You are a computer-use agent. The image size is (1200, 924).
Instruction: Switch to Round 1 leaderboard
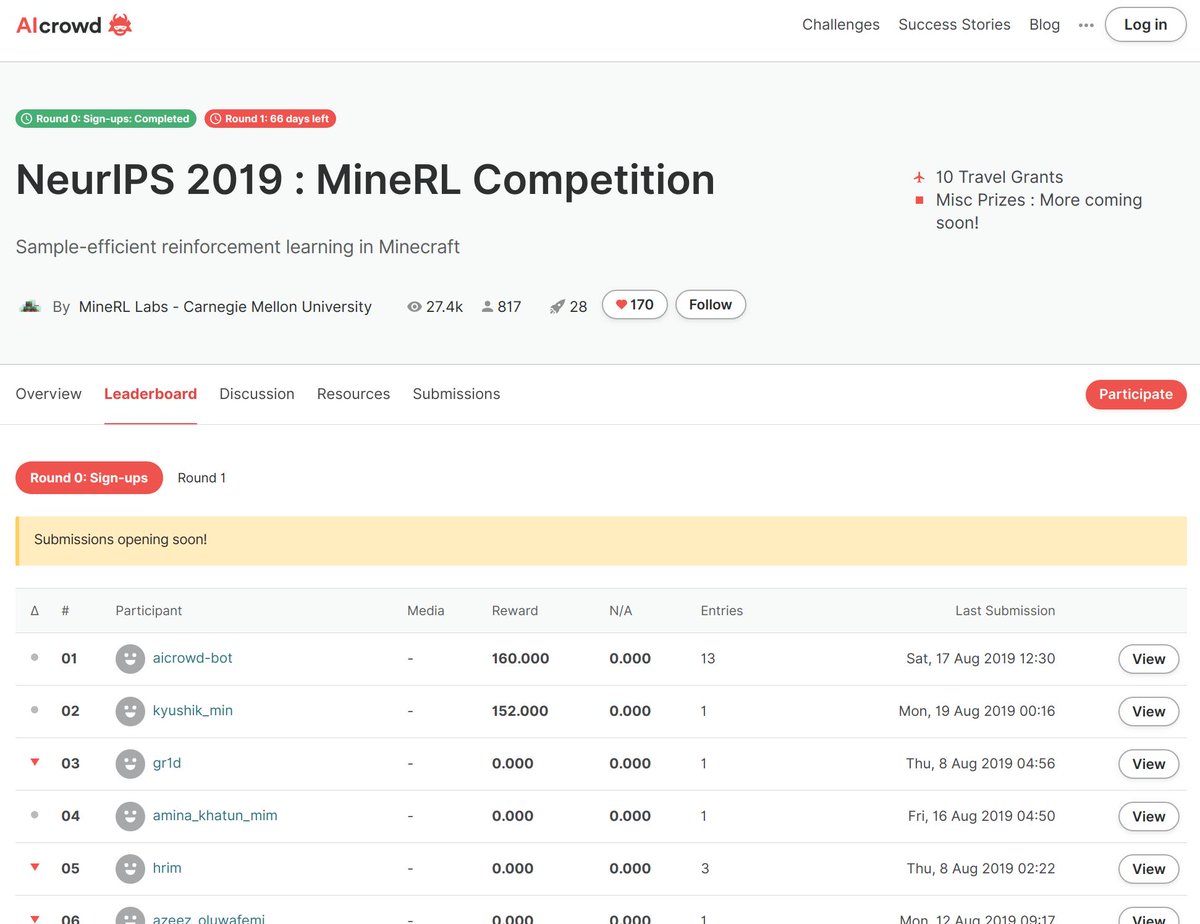click(x=202, y=478)
